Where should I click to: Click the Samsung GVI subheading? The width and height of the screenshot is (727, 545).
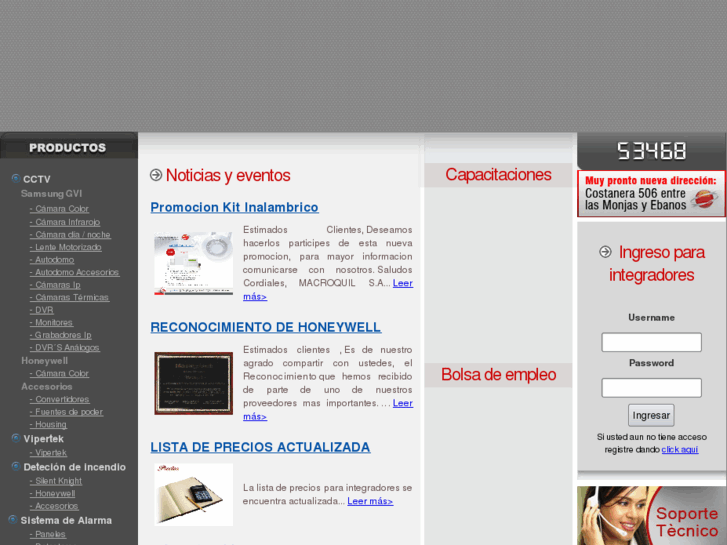[51, 194]
